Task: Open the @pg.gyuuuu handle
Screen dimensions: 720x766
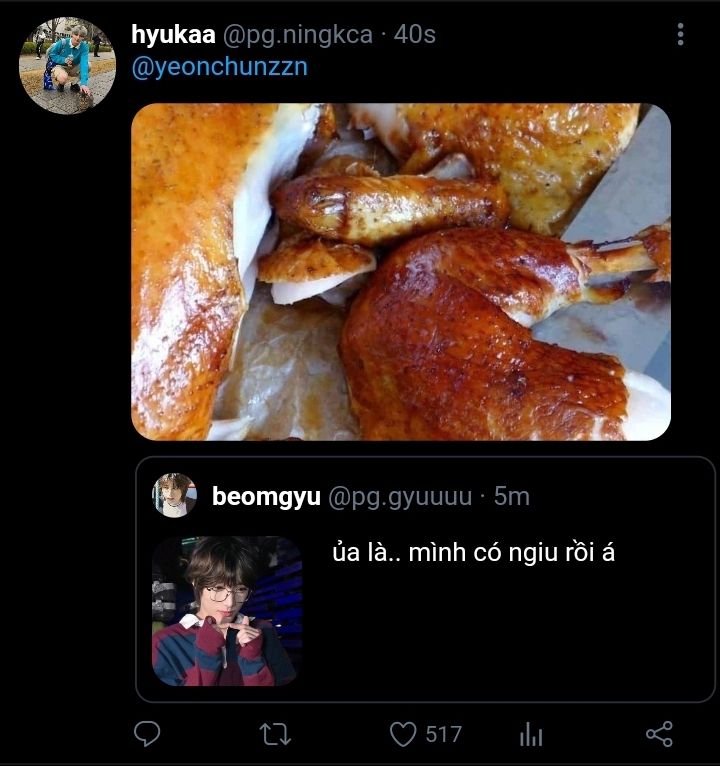Action: point(400,496)
